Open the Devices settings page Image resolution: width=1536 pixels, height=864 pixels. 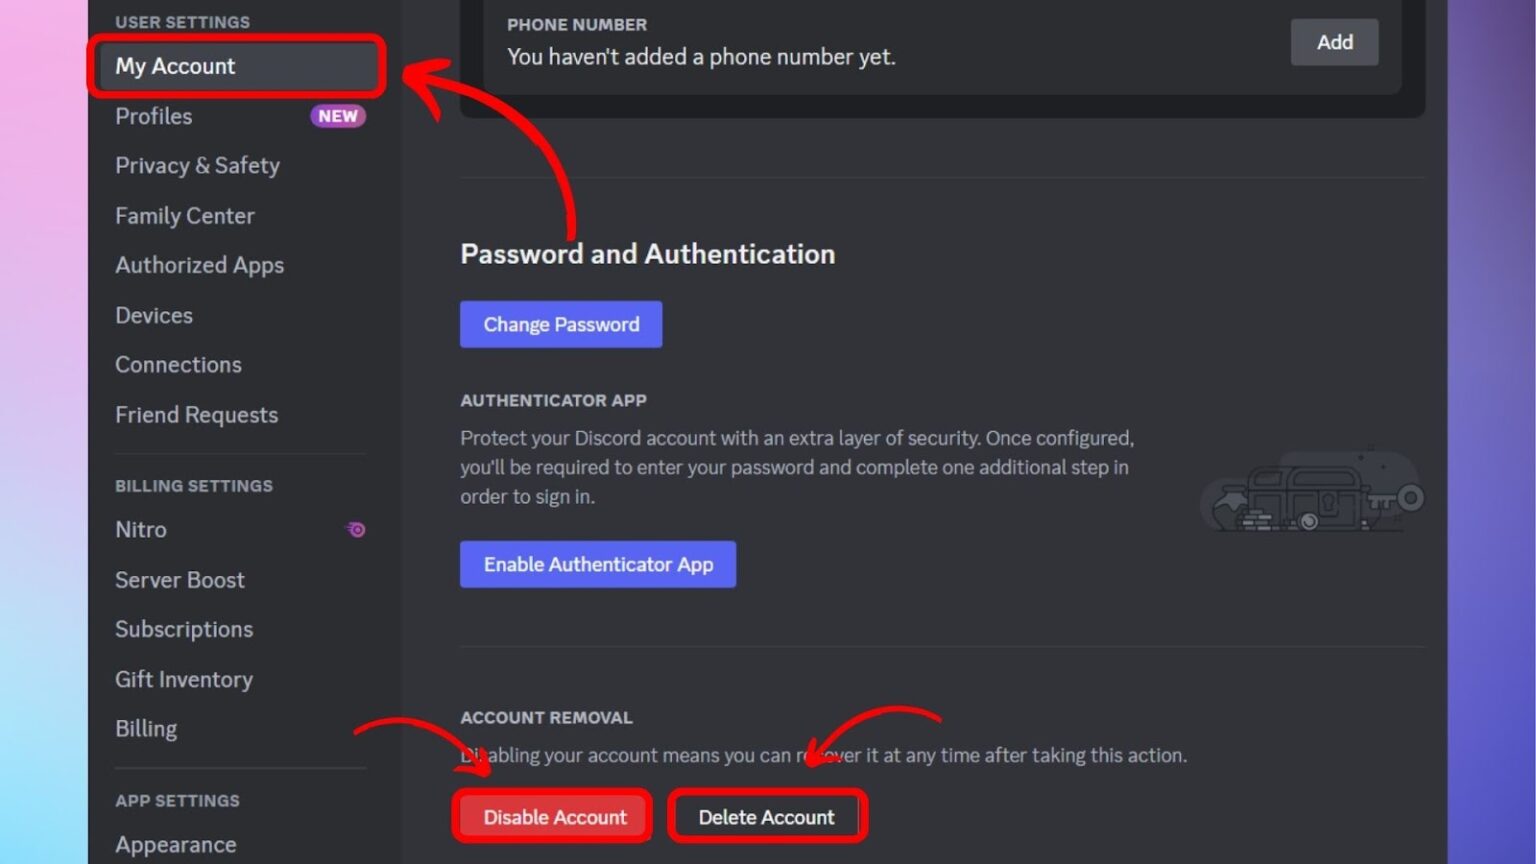(154, 315)
